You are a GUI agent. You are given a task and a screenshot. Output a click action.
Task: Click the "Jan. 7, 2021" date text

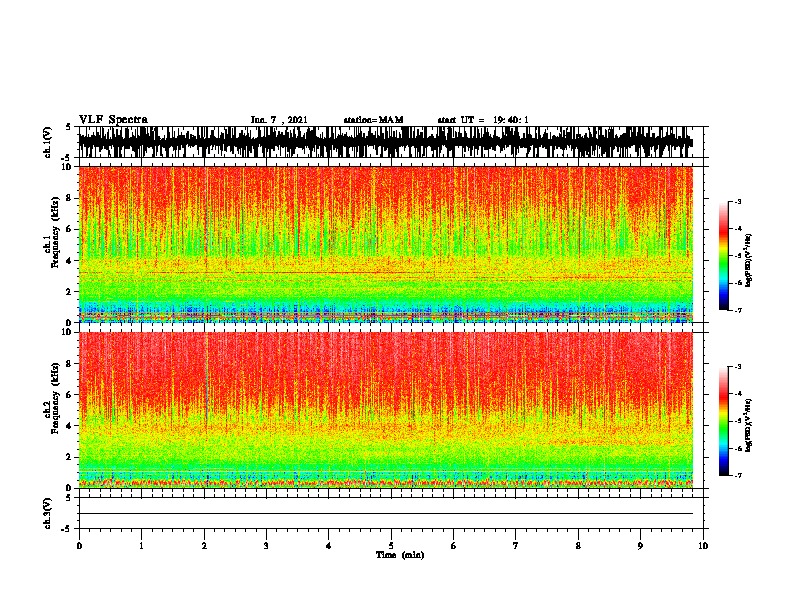[279, 120]
